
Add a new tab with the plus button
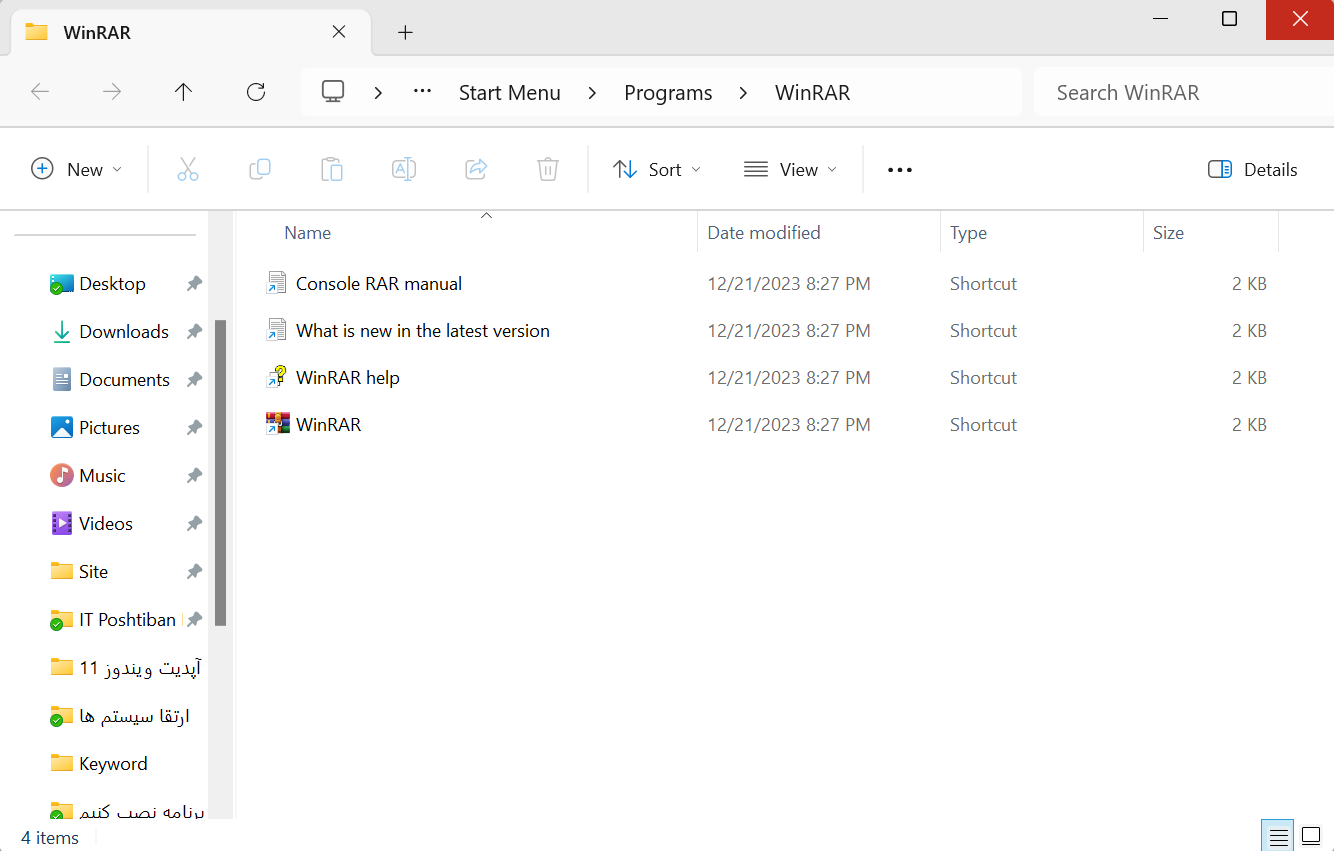pyautogui.click(x=405, y=32)
